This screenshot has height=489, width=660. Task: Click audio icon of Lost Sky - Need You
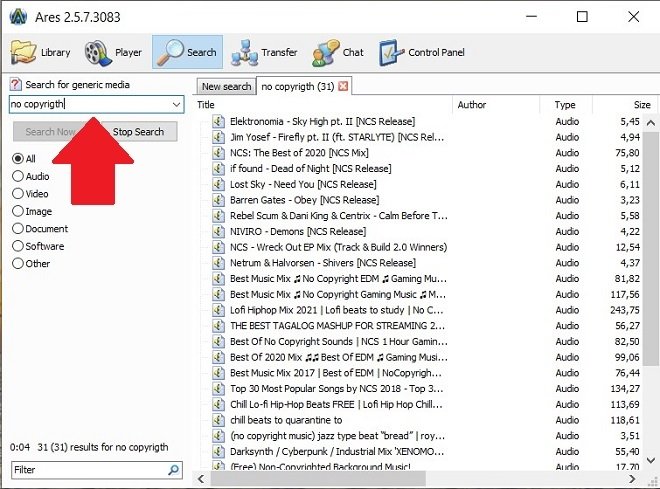[x=218, y=184]
